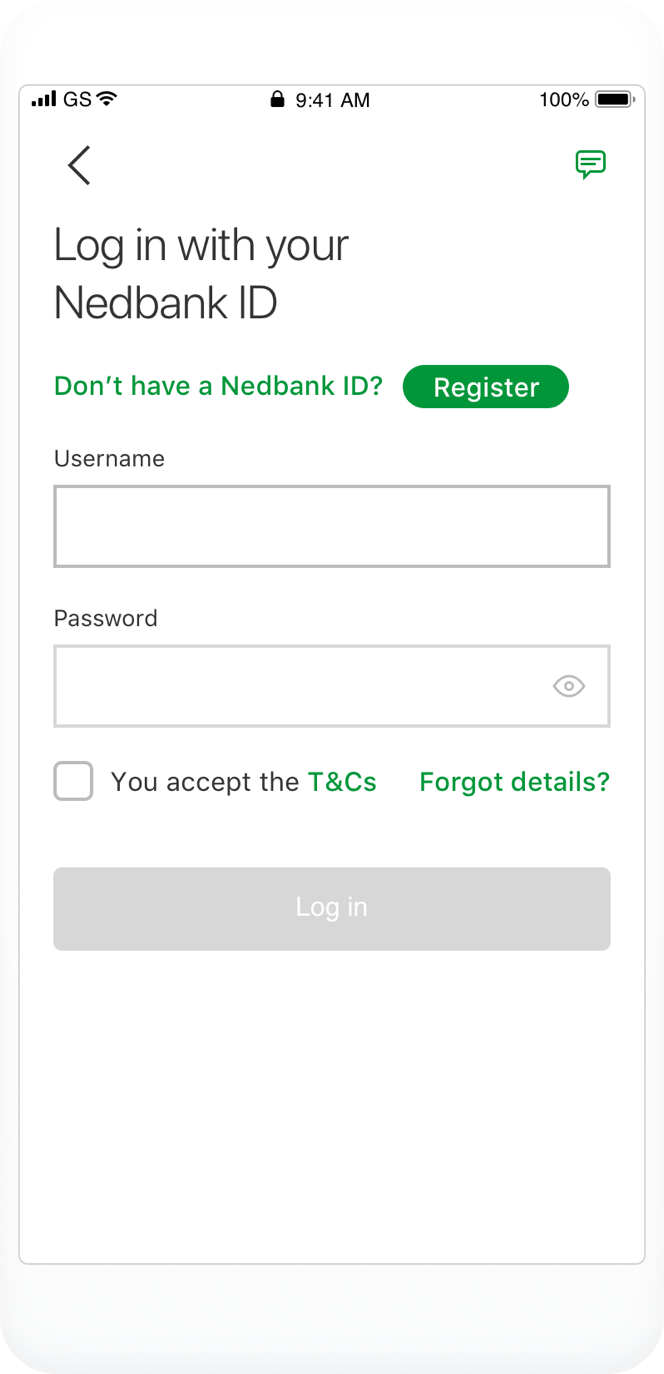Show password using the eye icon
The image size is (664, 1374).
569,686
